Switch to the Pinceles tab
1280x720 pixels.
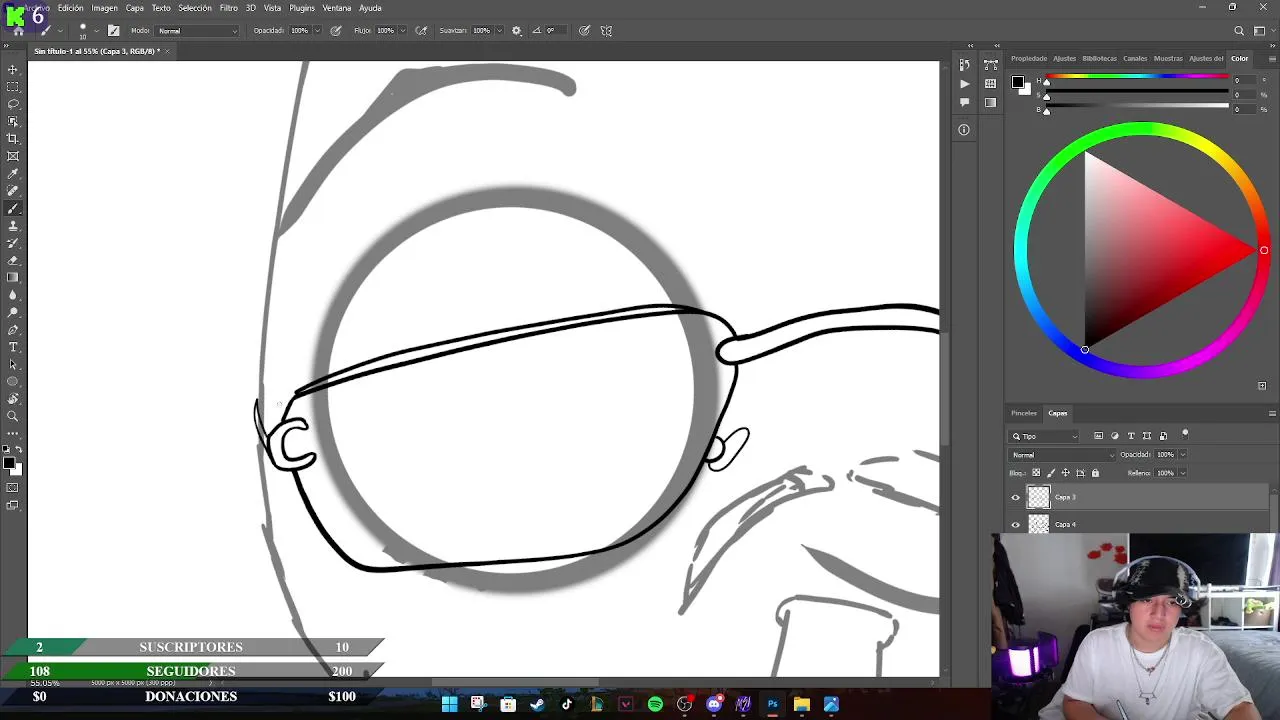1024,413
